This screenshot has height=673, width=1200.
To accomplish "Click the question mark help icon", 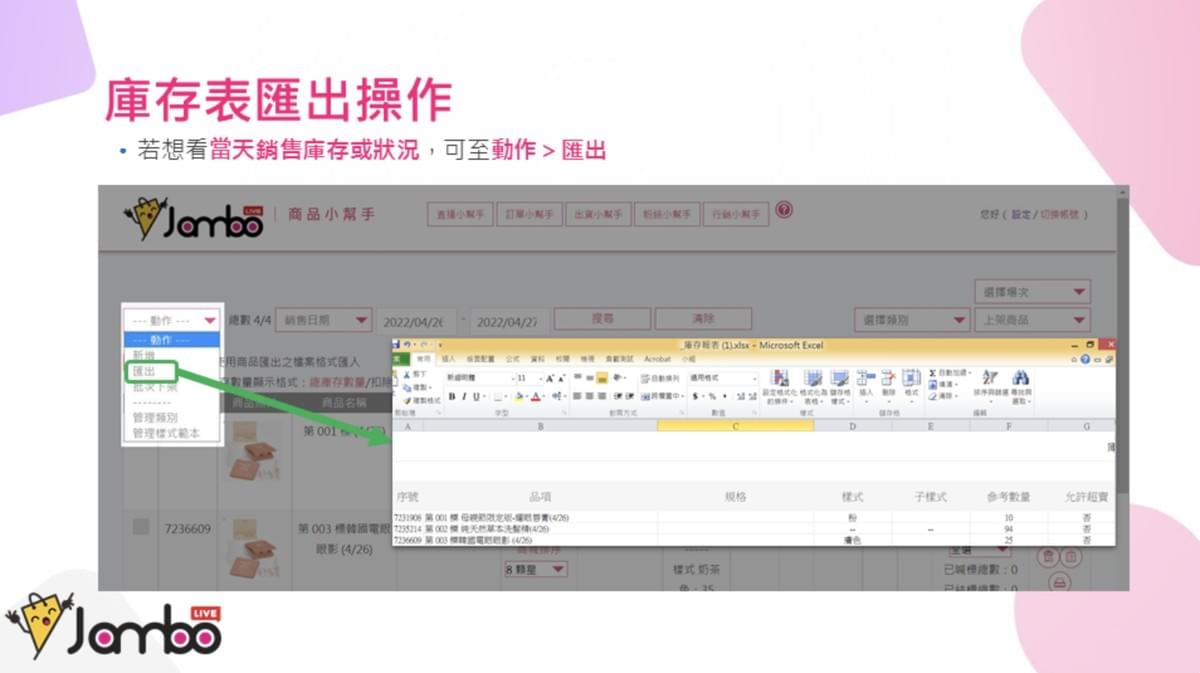I will 784,210.
